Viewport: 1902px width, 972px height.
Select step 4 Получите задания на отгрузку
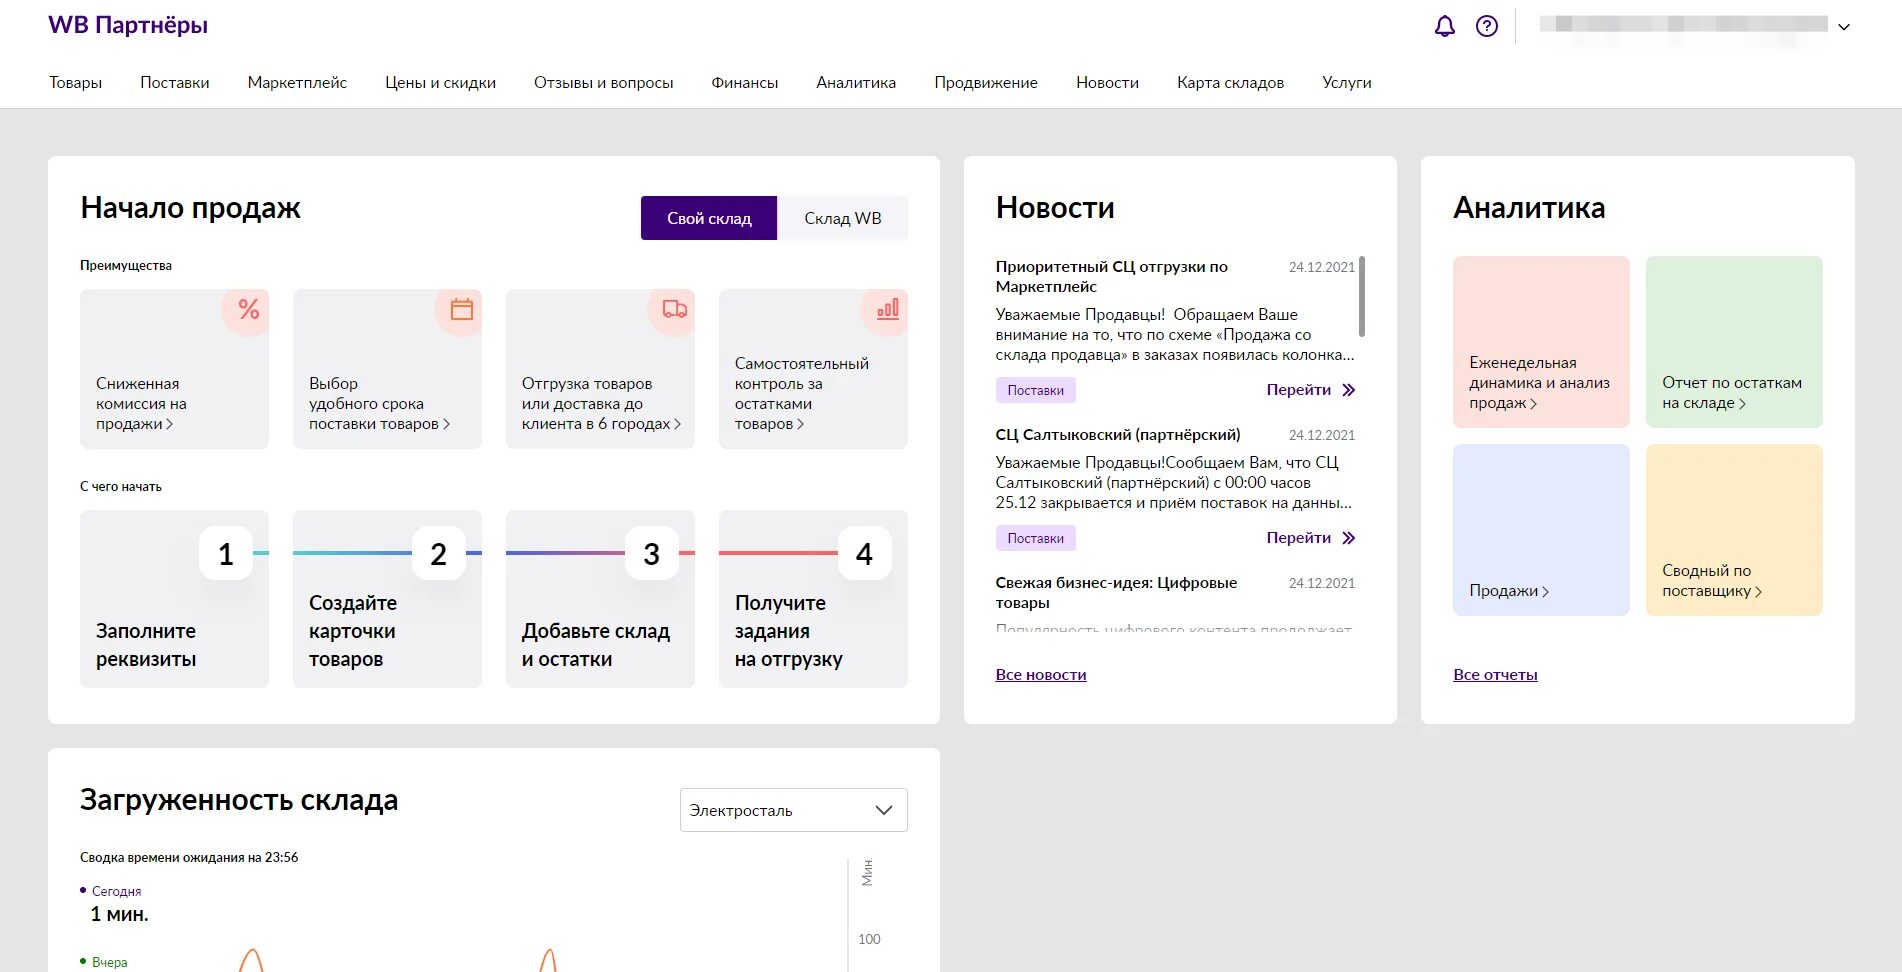click(813, 599)
